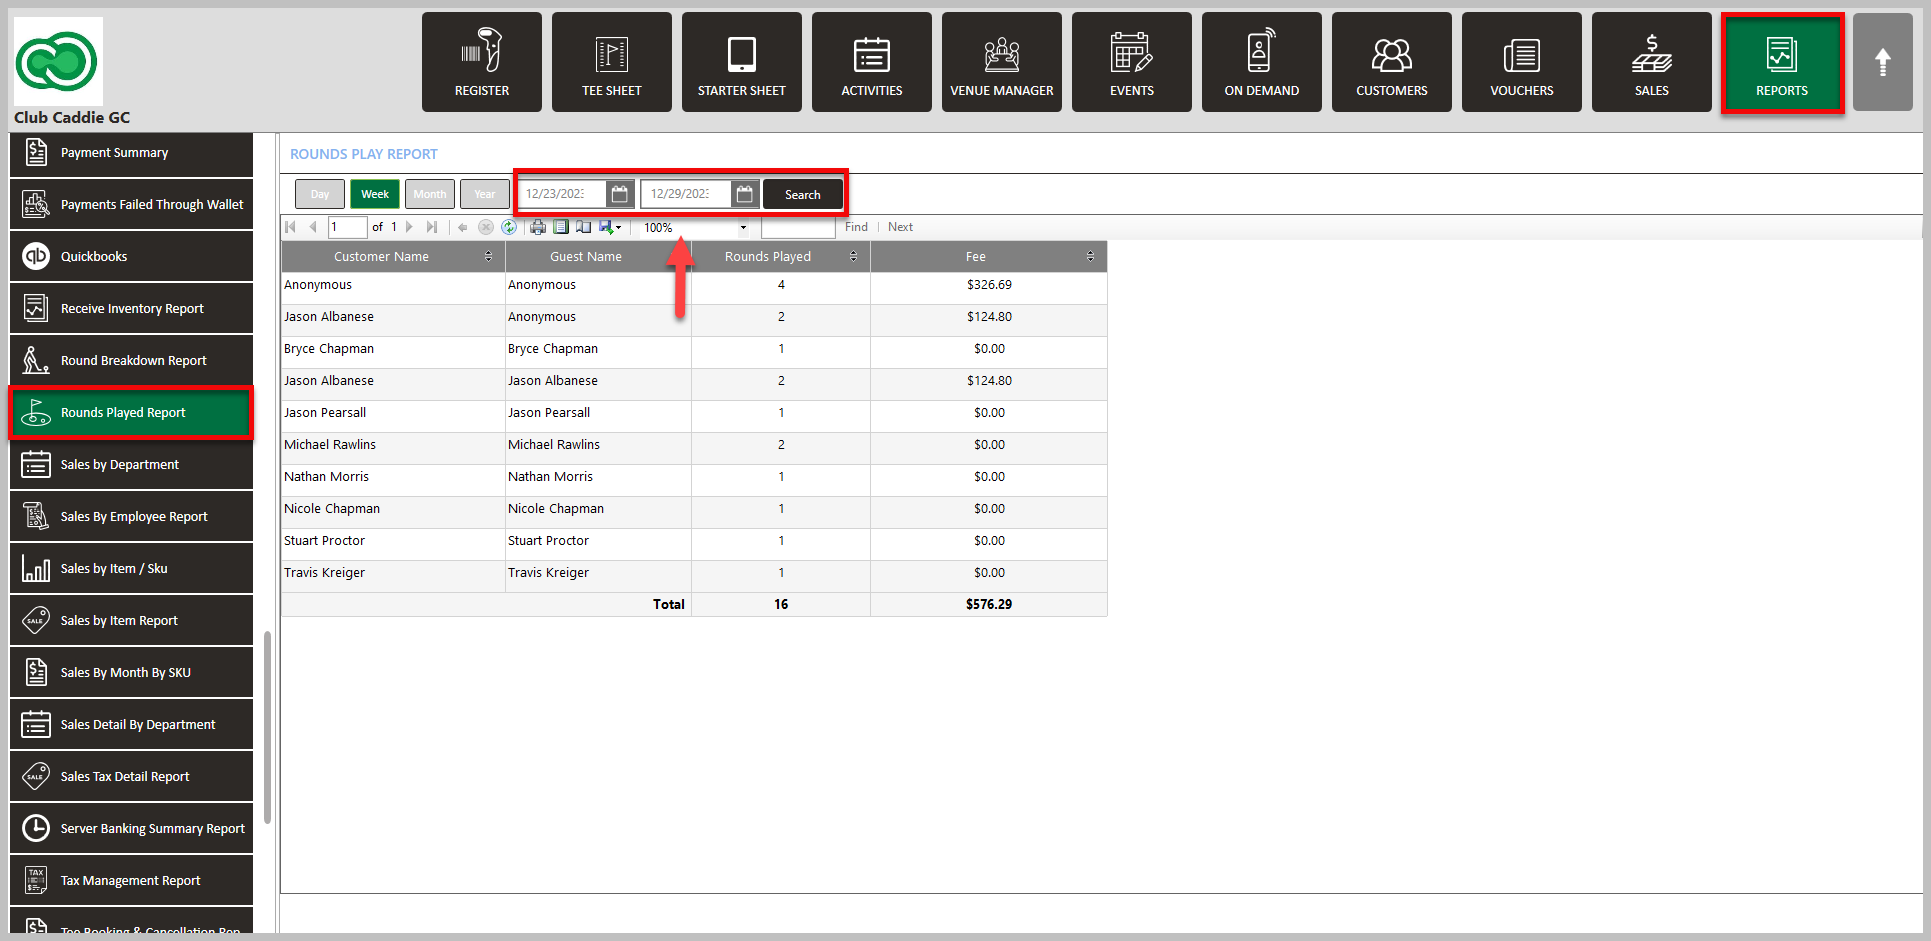Screen dimensions: 1931x941
Task: Open the Starter Sheet module
Action: pyautogui.click(x=742, y=62)
